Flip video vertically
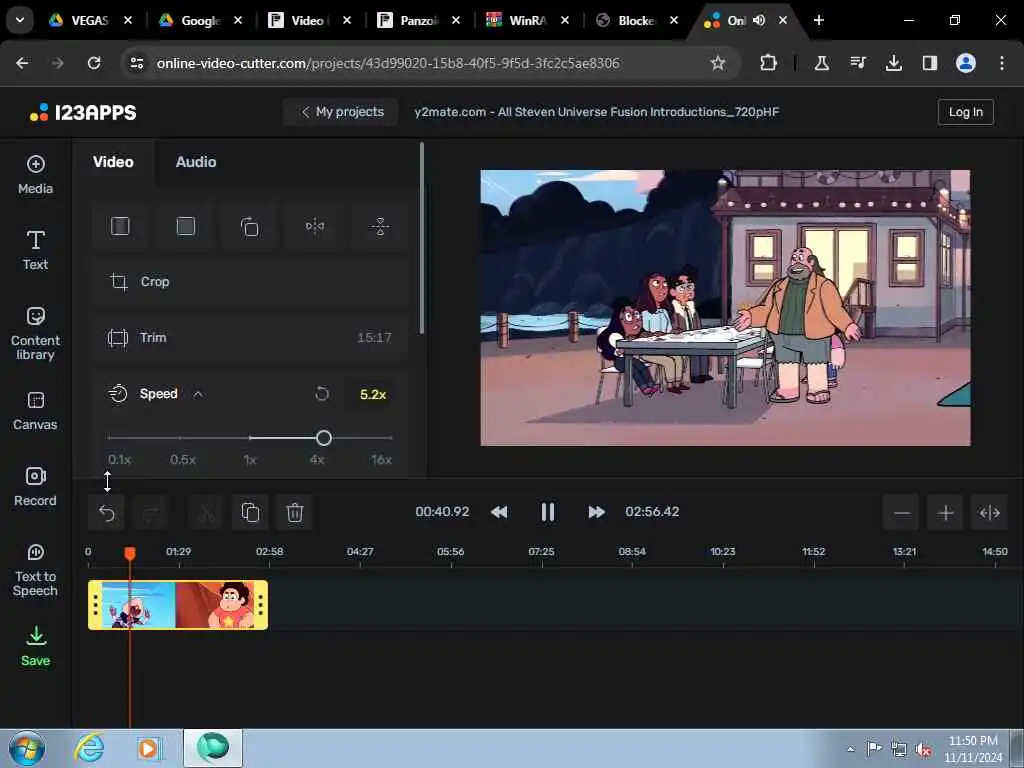The height and width of the screenshot is (768, 1024). (x=380, y=227)
